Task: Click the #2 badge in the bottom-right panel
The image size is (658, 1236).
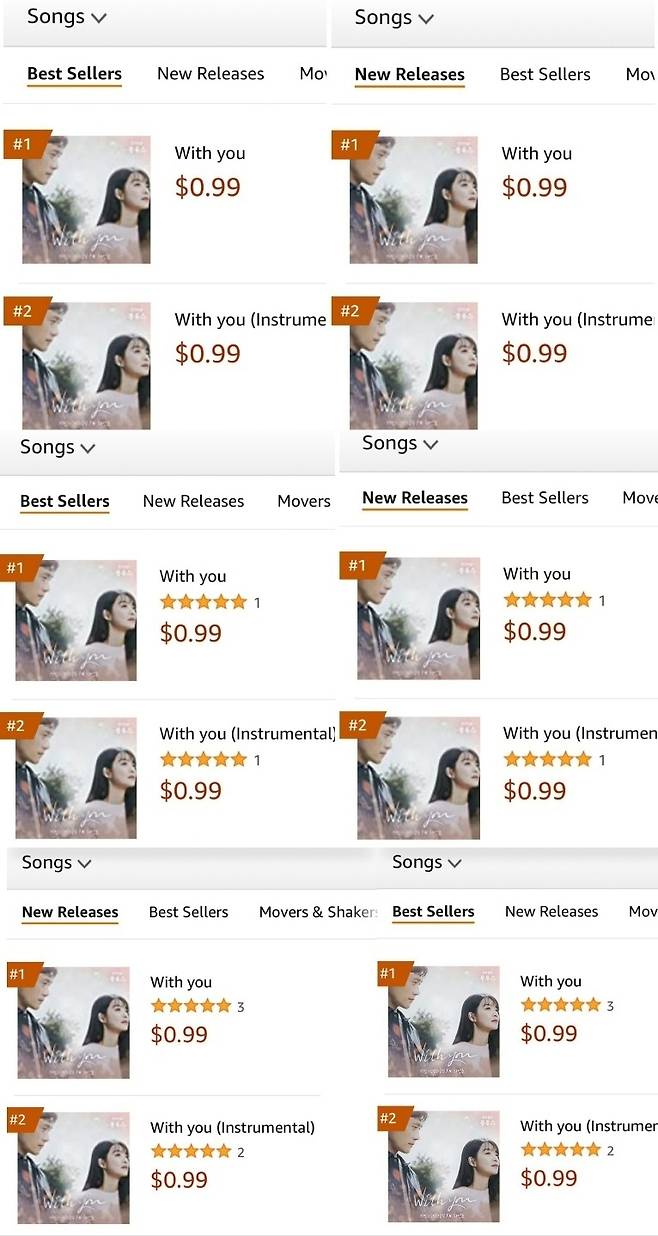Action: [x=388, y=1118]
